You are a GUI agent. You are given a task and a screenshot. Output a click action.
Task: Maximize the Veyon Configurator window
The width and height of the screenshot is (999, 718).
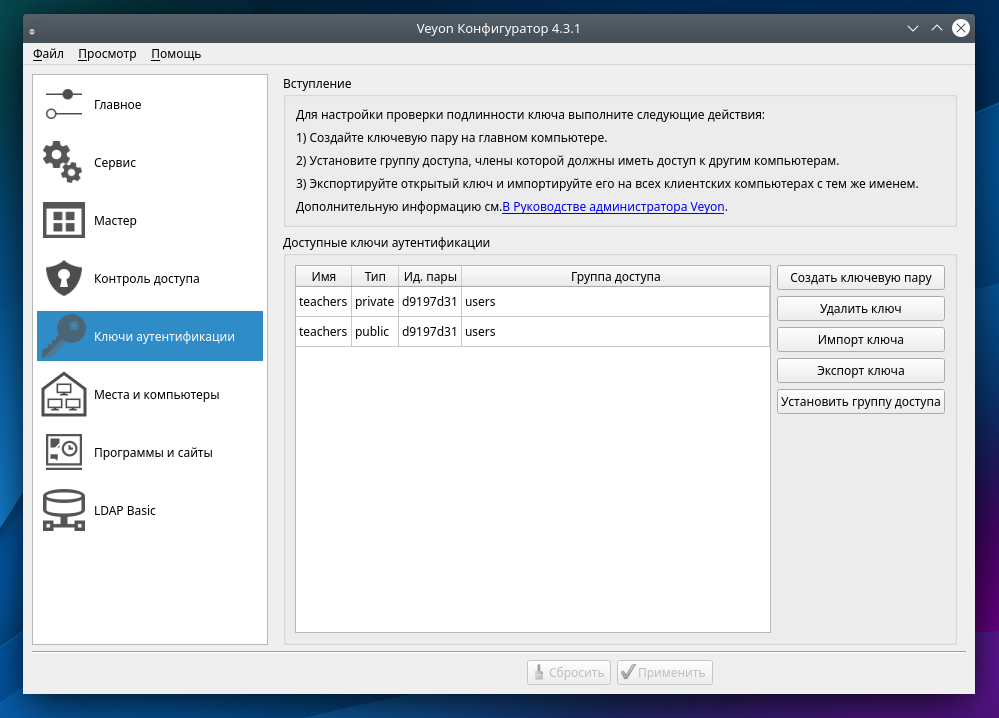tap(937, 28)
